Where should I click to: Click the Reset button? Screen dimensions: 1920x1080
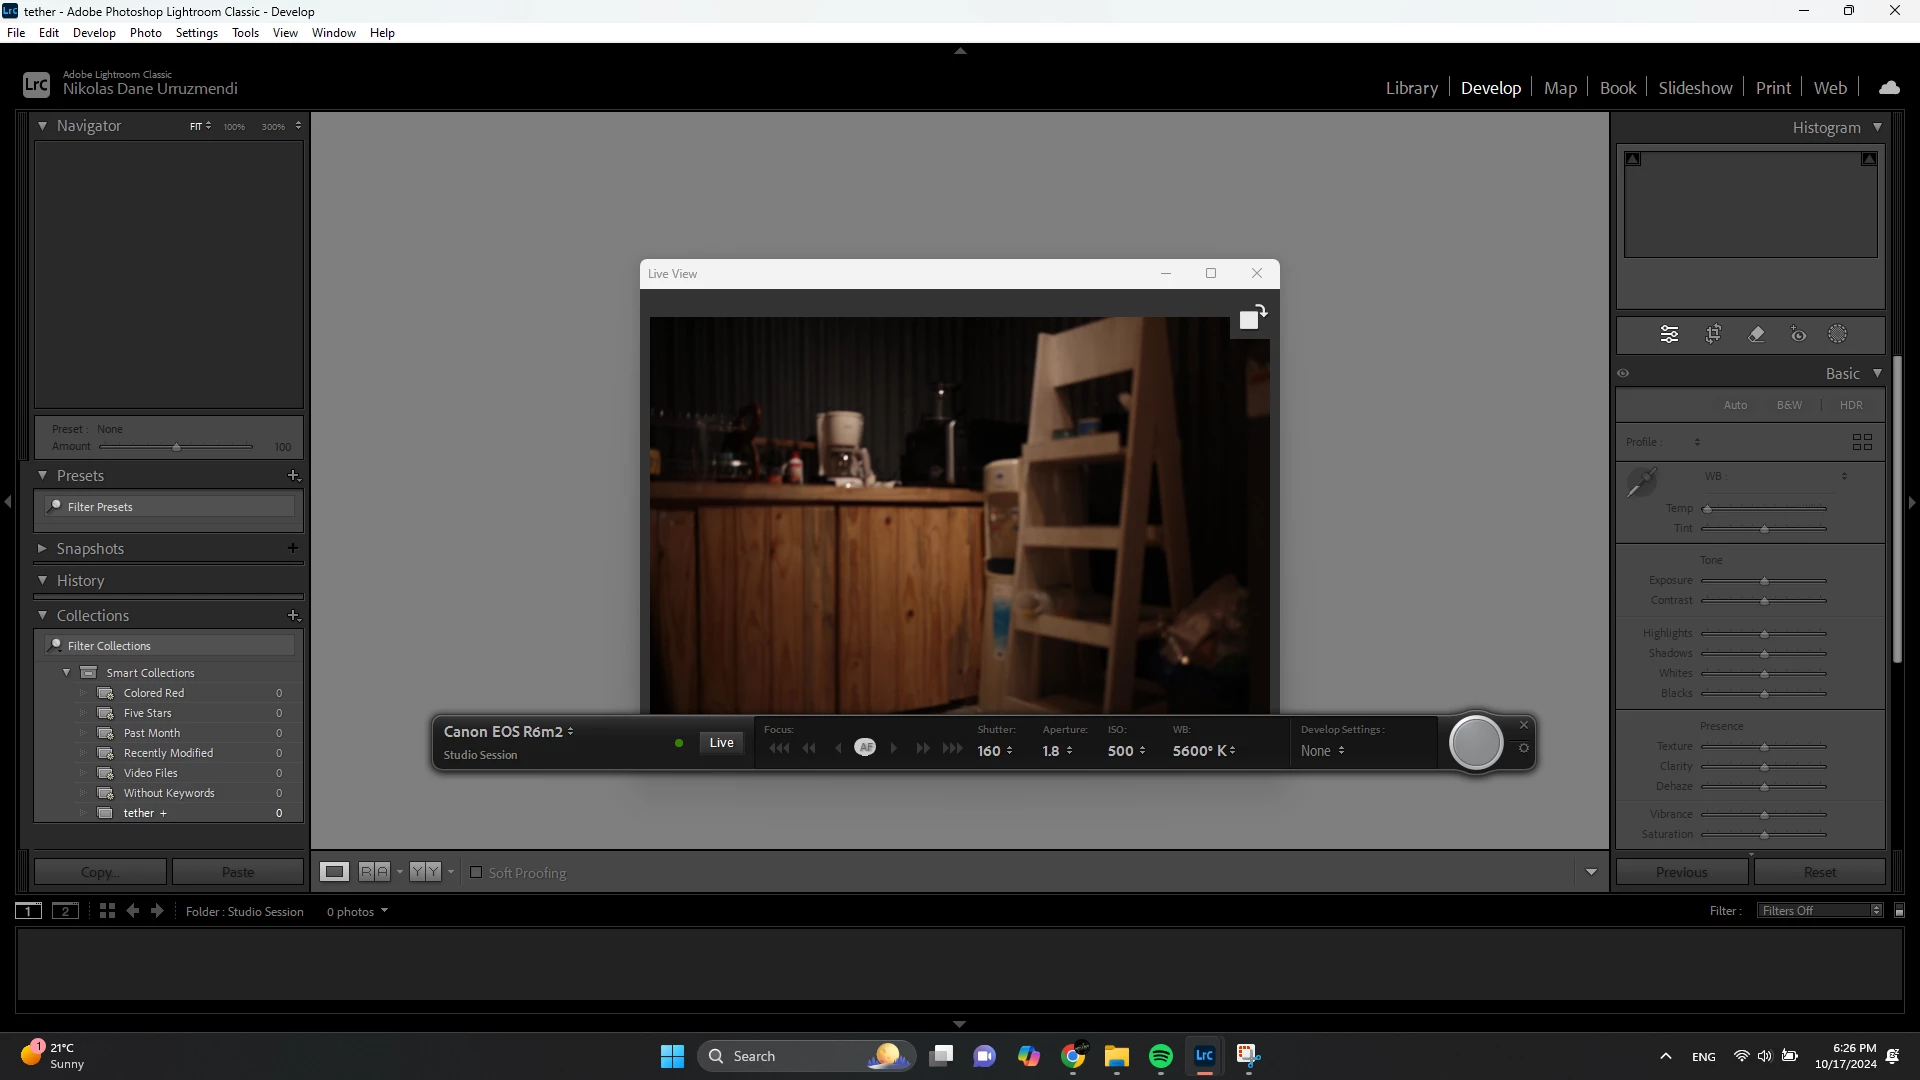[x=1819, y=873]
